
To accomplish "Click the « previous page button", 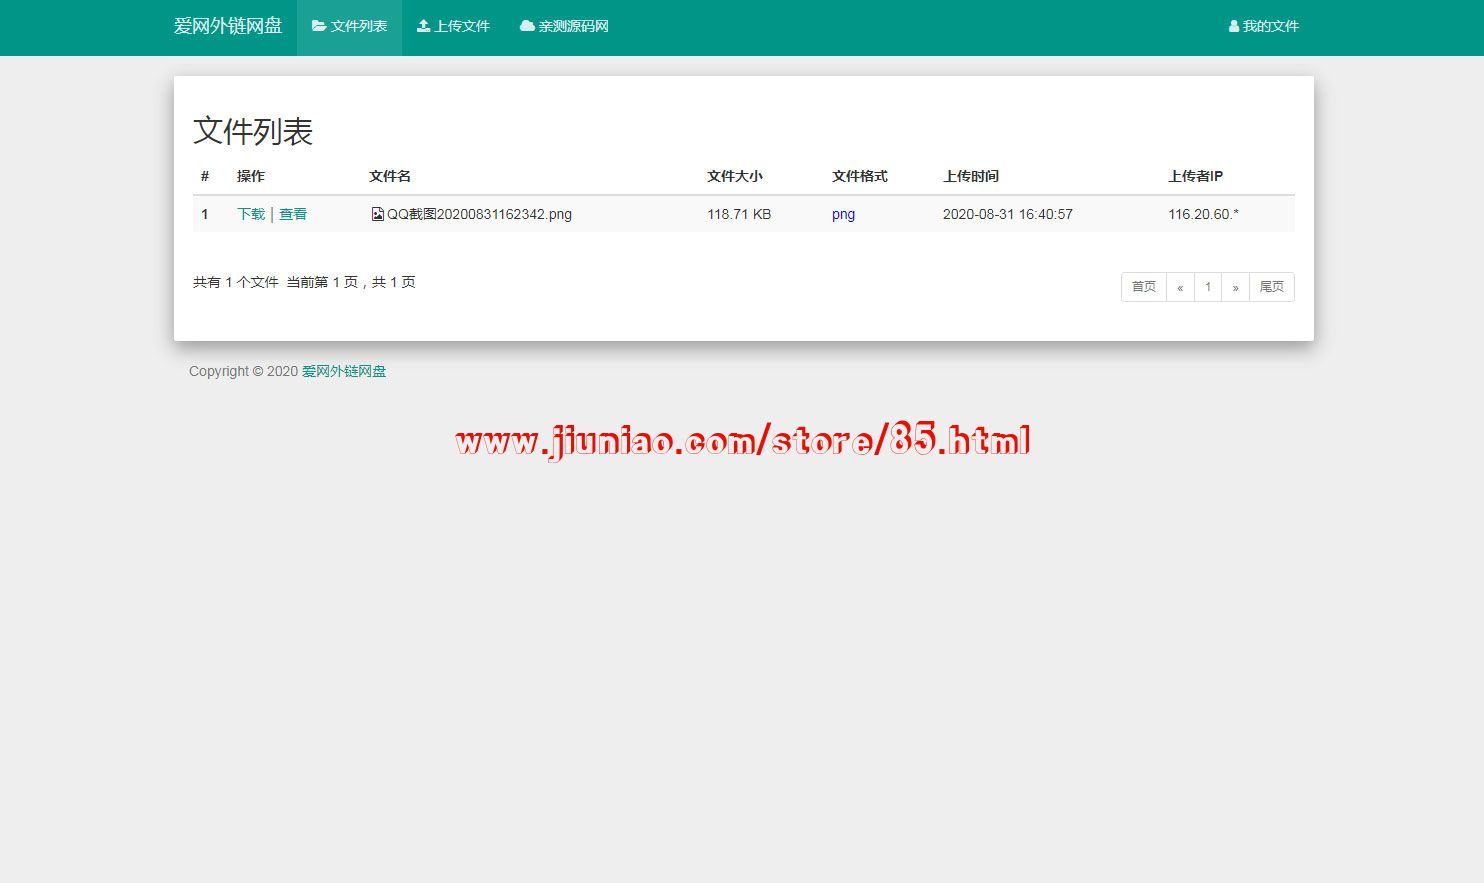I will [1180, 287].
